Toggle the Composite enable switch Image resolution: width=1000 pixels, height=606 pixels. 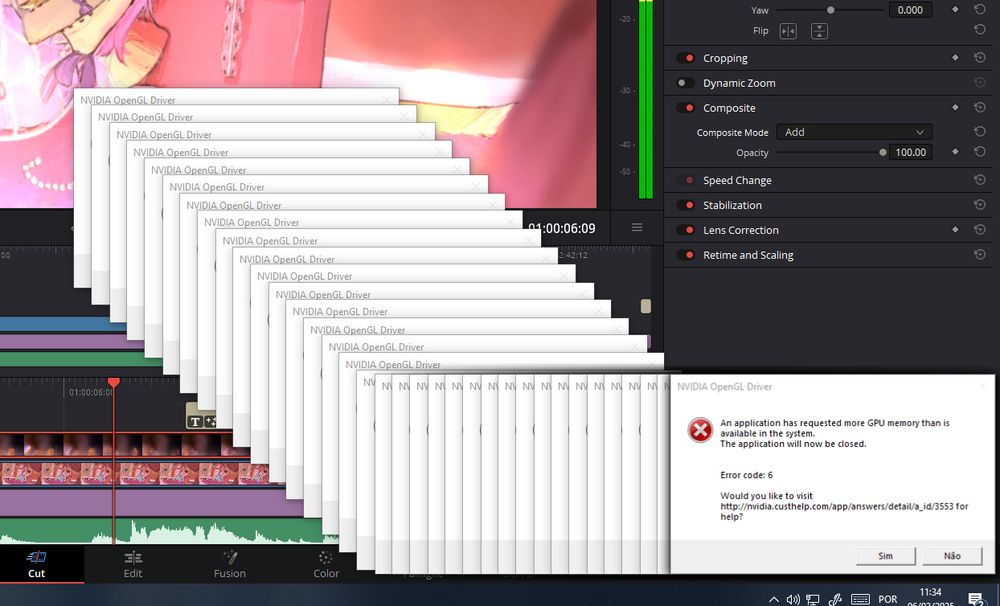(x=686, y=108)
